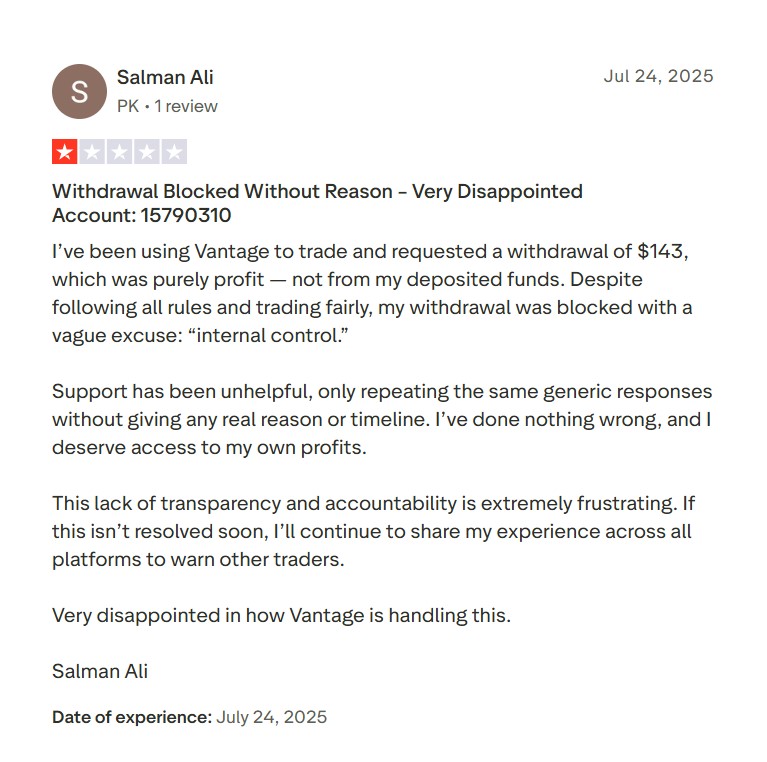767x762 pixels.
Task: Click the Account: 15790310 heading line
Action: click(x=141, y=215)
